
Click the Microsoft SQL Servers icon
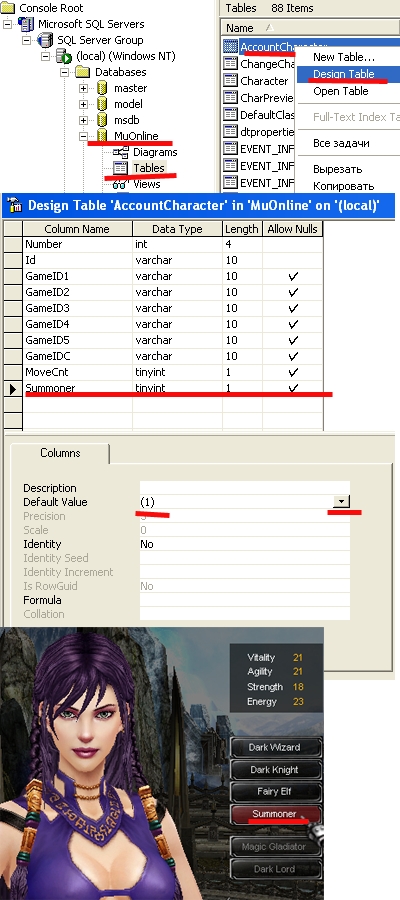pos(26,24)
